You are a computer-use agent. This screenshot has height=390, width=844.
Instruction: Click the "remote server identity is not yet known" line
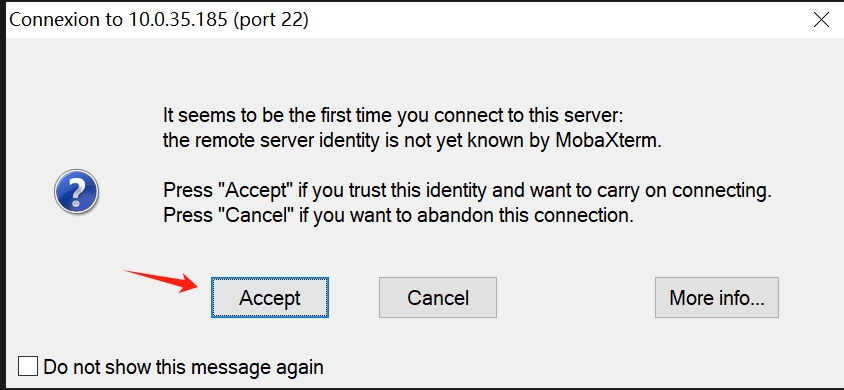(412, 141)
